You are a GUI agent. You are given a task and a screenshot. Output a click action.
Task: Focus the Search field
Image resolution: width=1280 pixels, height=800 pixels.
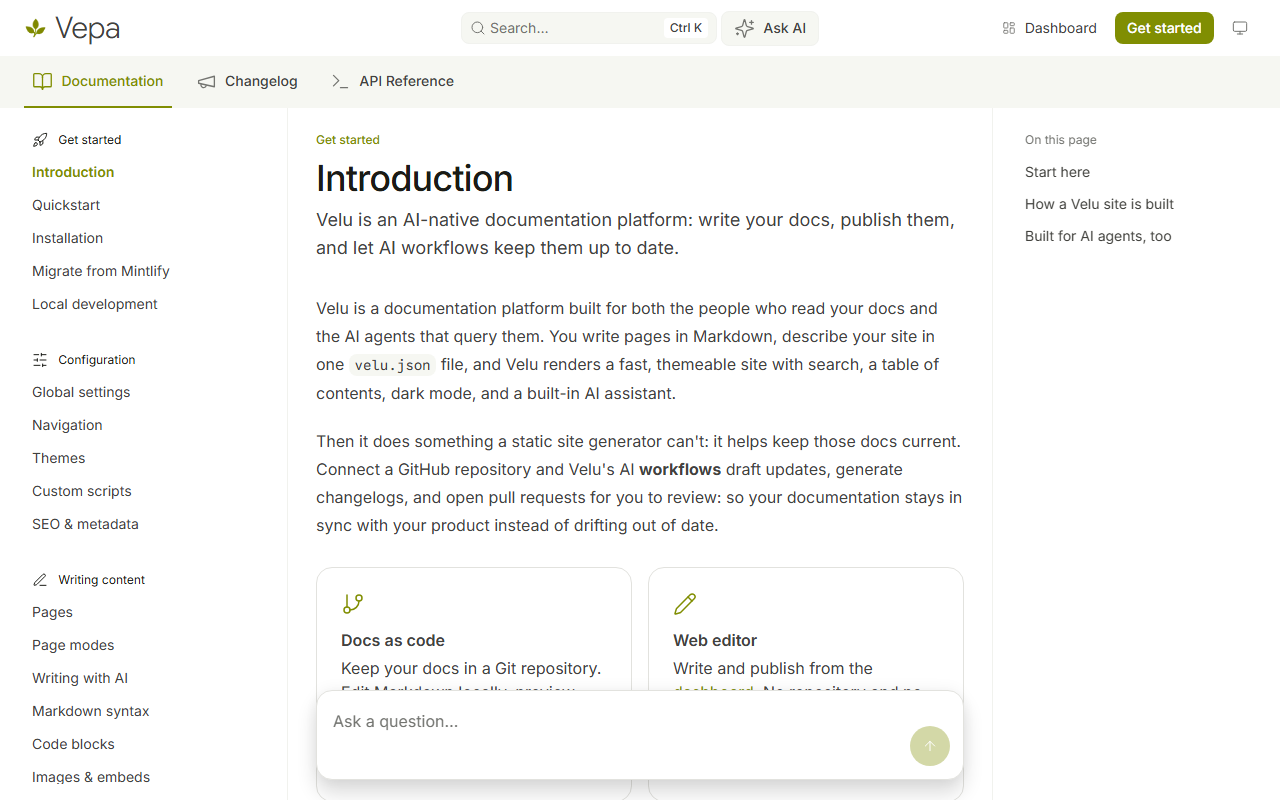coord(588,28)
